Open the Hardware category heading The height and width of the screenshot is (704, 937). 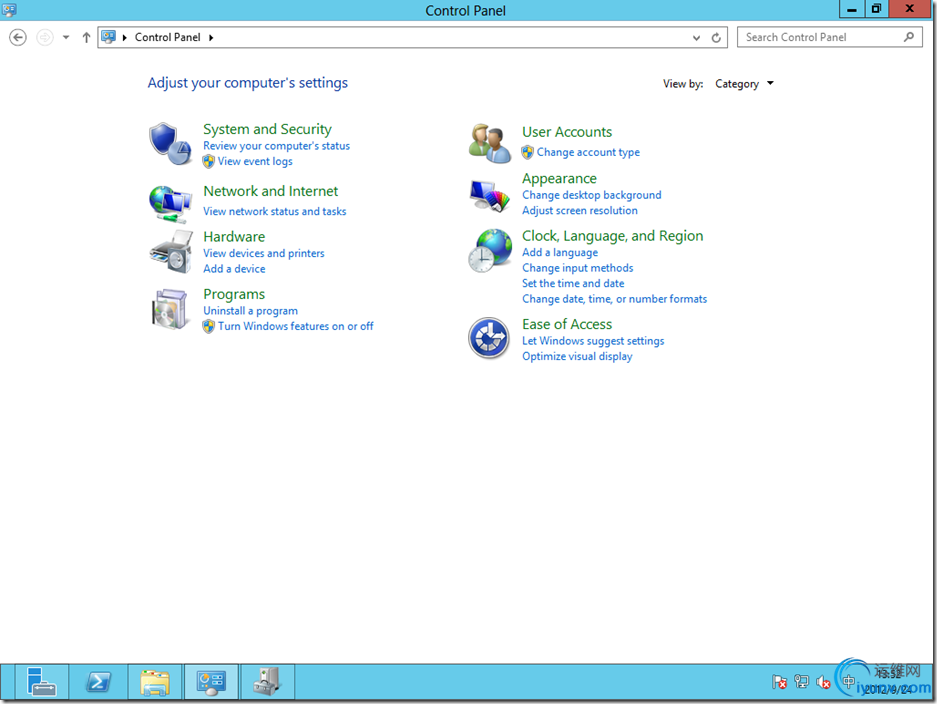[x=234, y=237]
